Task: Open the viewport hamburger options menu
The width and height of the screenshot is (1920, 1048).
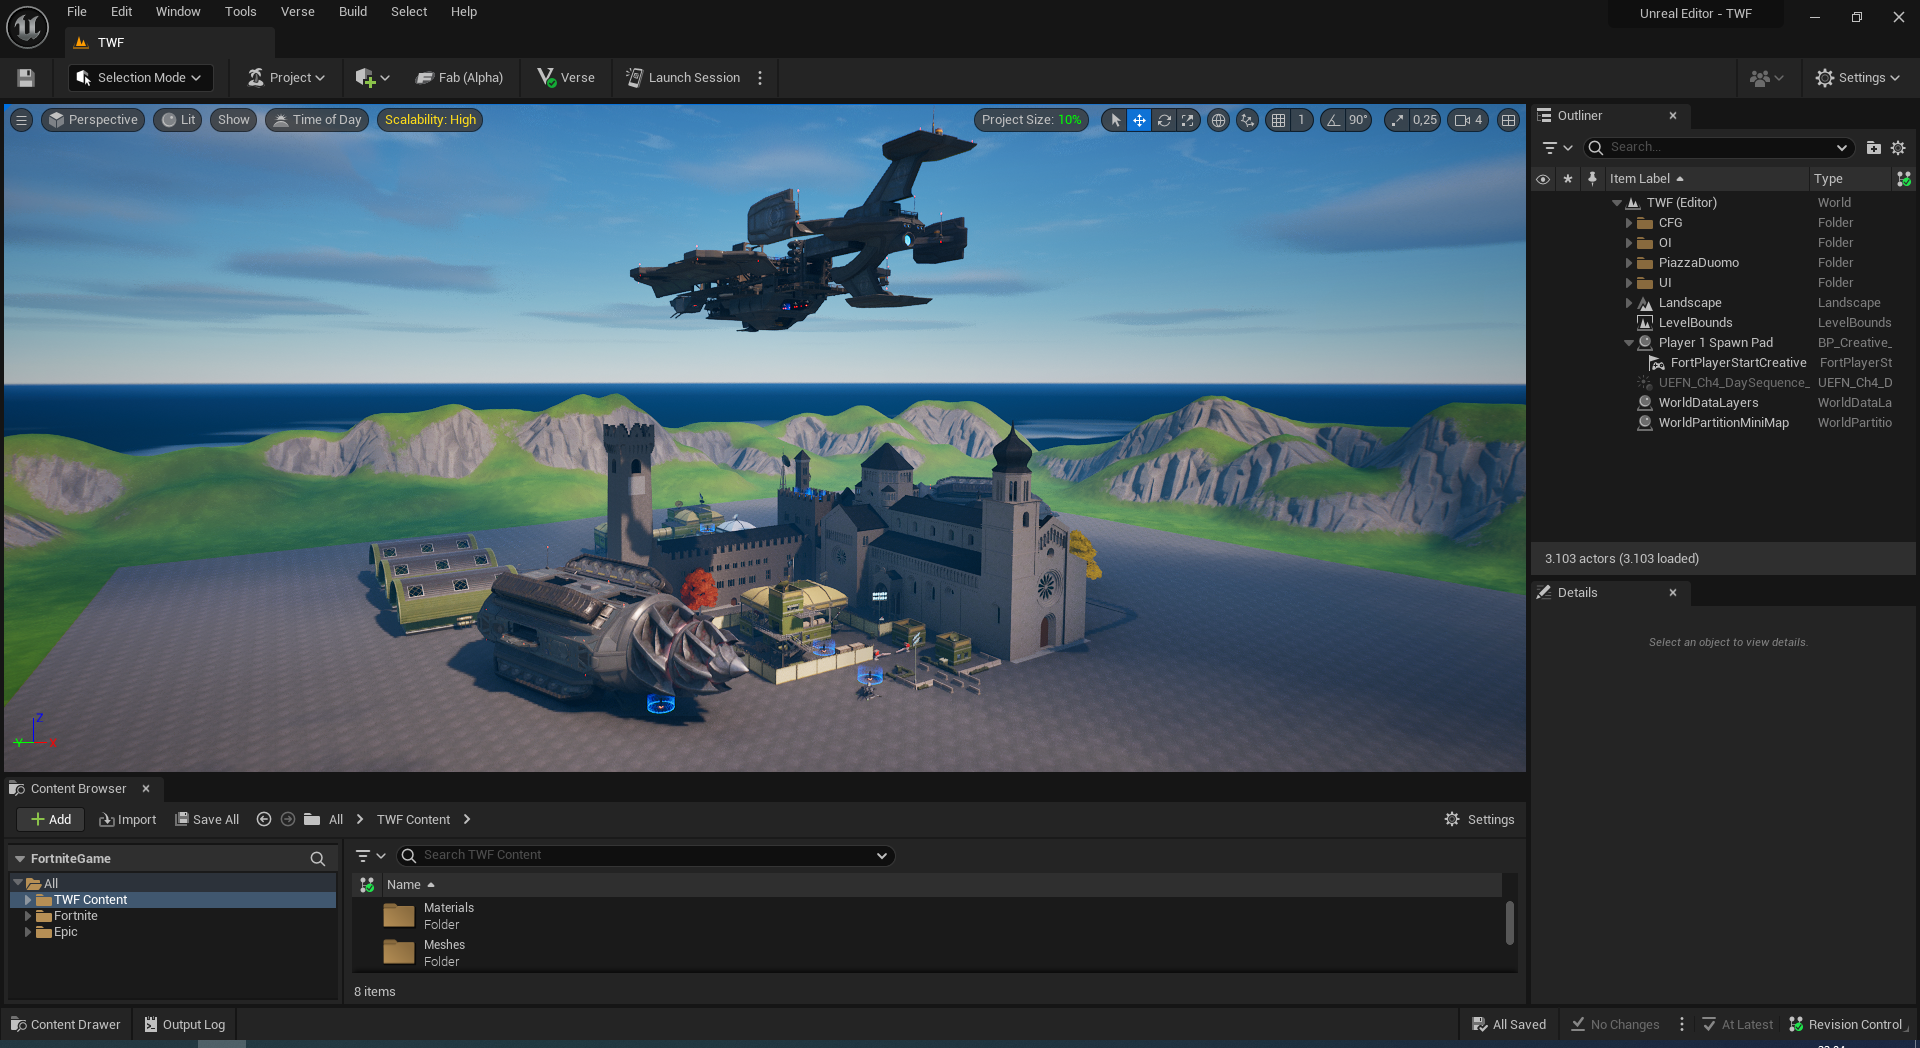Action: tap(21, 120)
